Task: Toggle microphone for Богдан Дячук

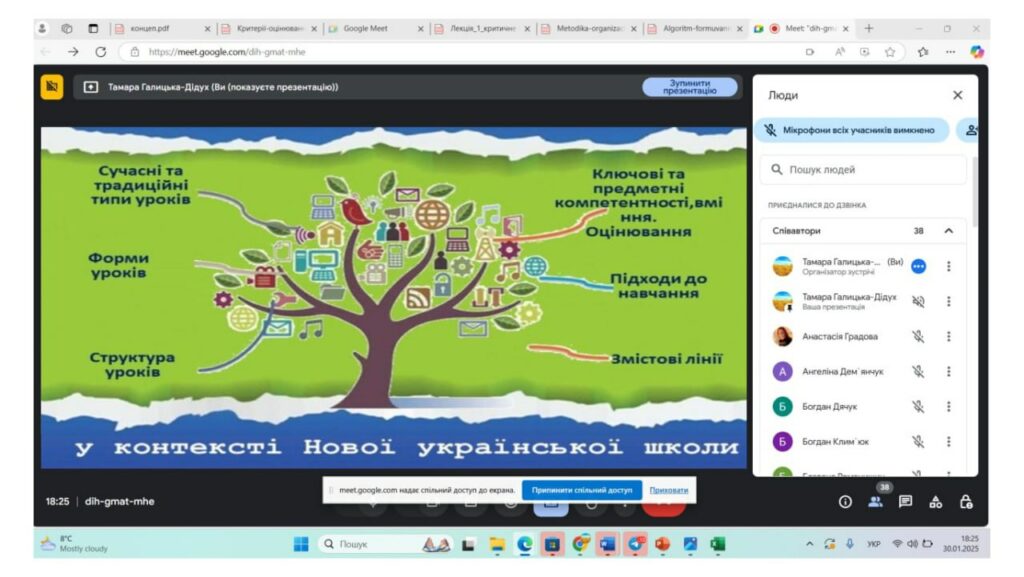Action: 918,406
